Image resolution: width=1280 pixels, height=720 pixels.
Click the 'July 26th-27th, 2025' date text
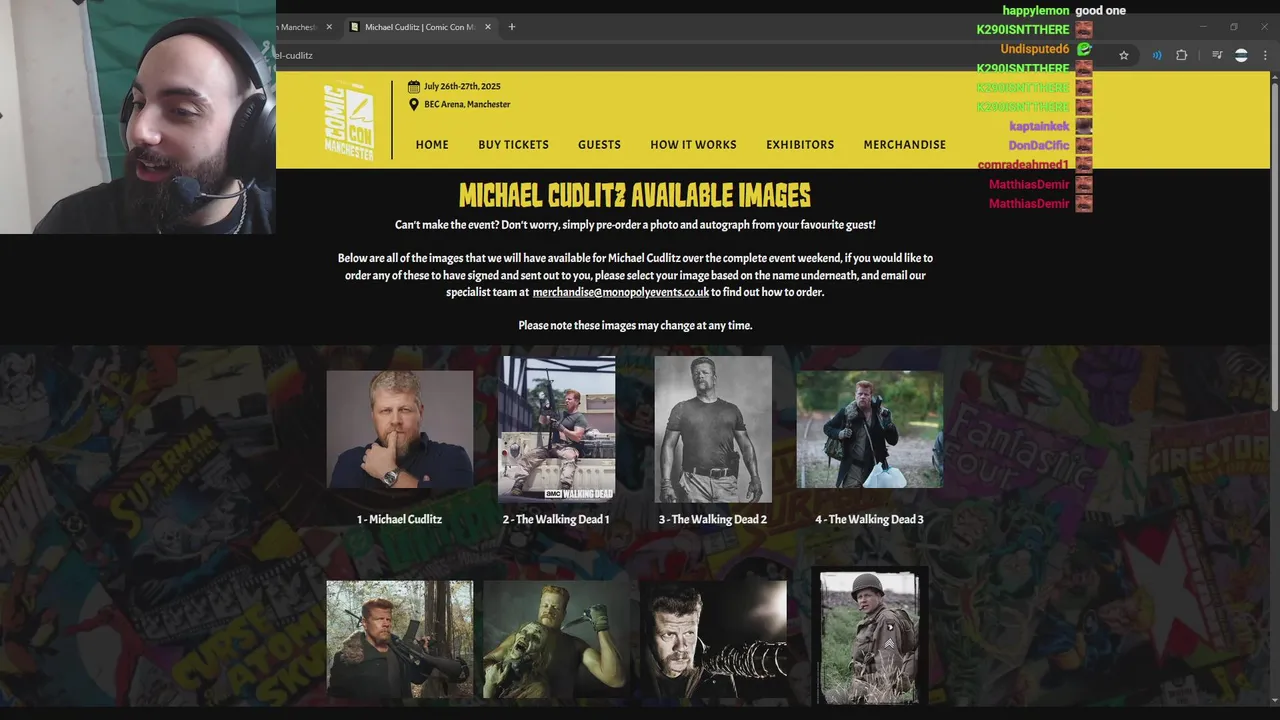click(462, 86)
